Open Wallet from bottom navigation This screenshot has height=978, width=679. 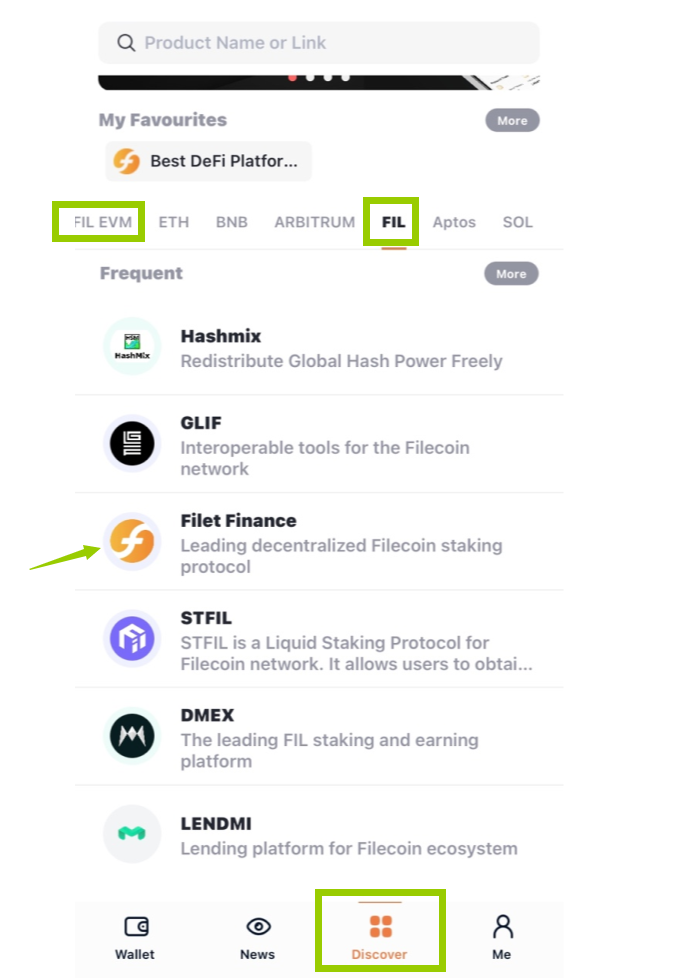pyautogui.click(x=135, y=937)
